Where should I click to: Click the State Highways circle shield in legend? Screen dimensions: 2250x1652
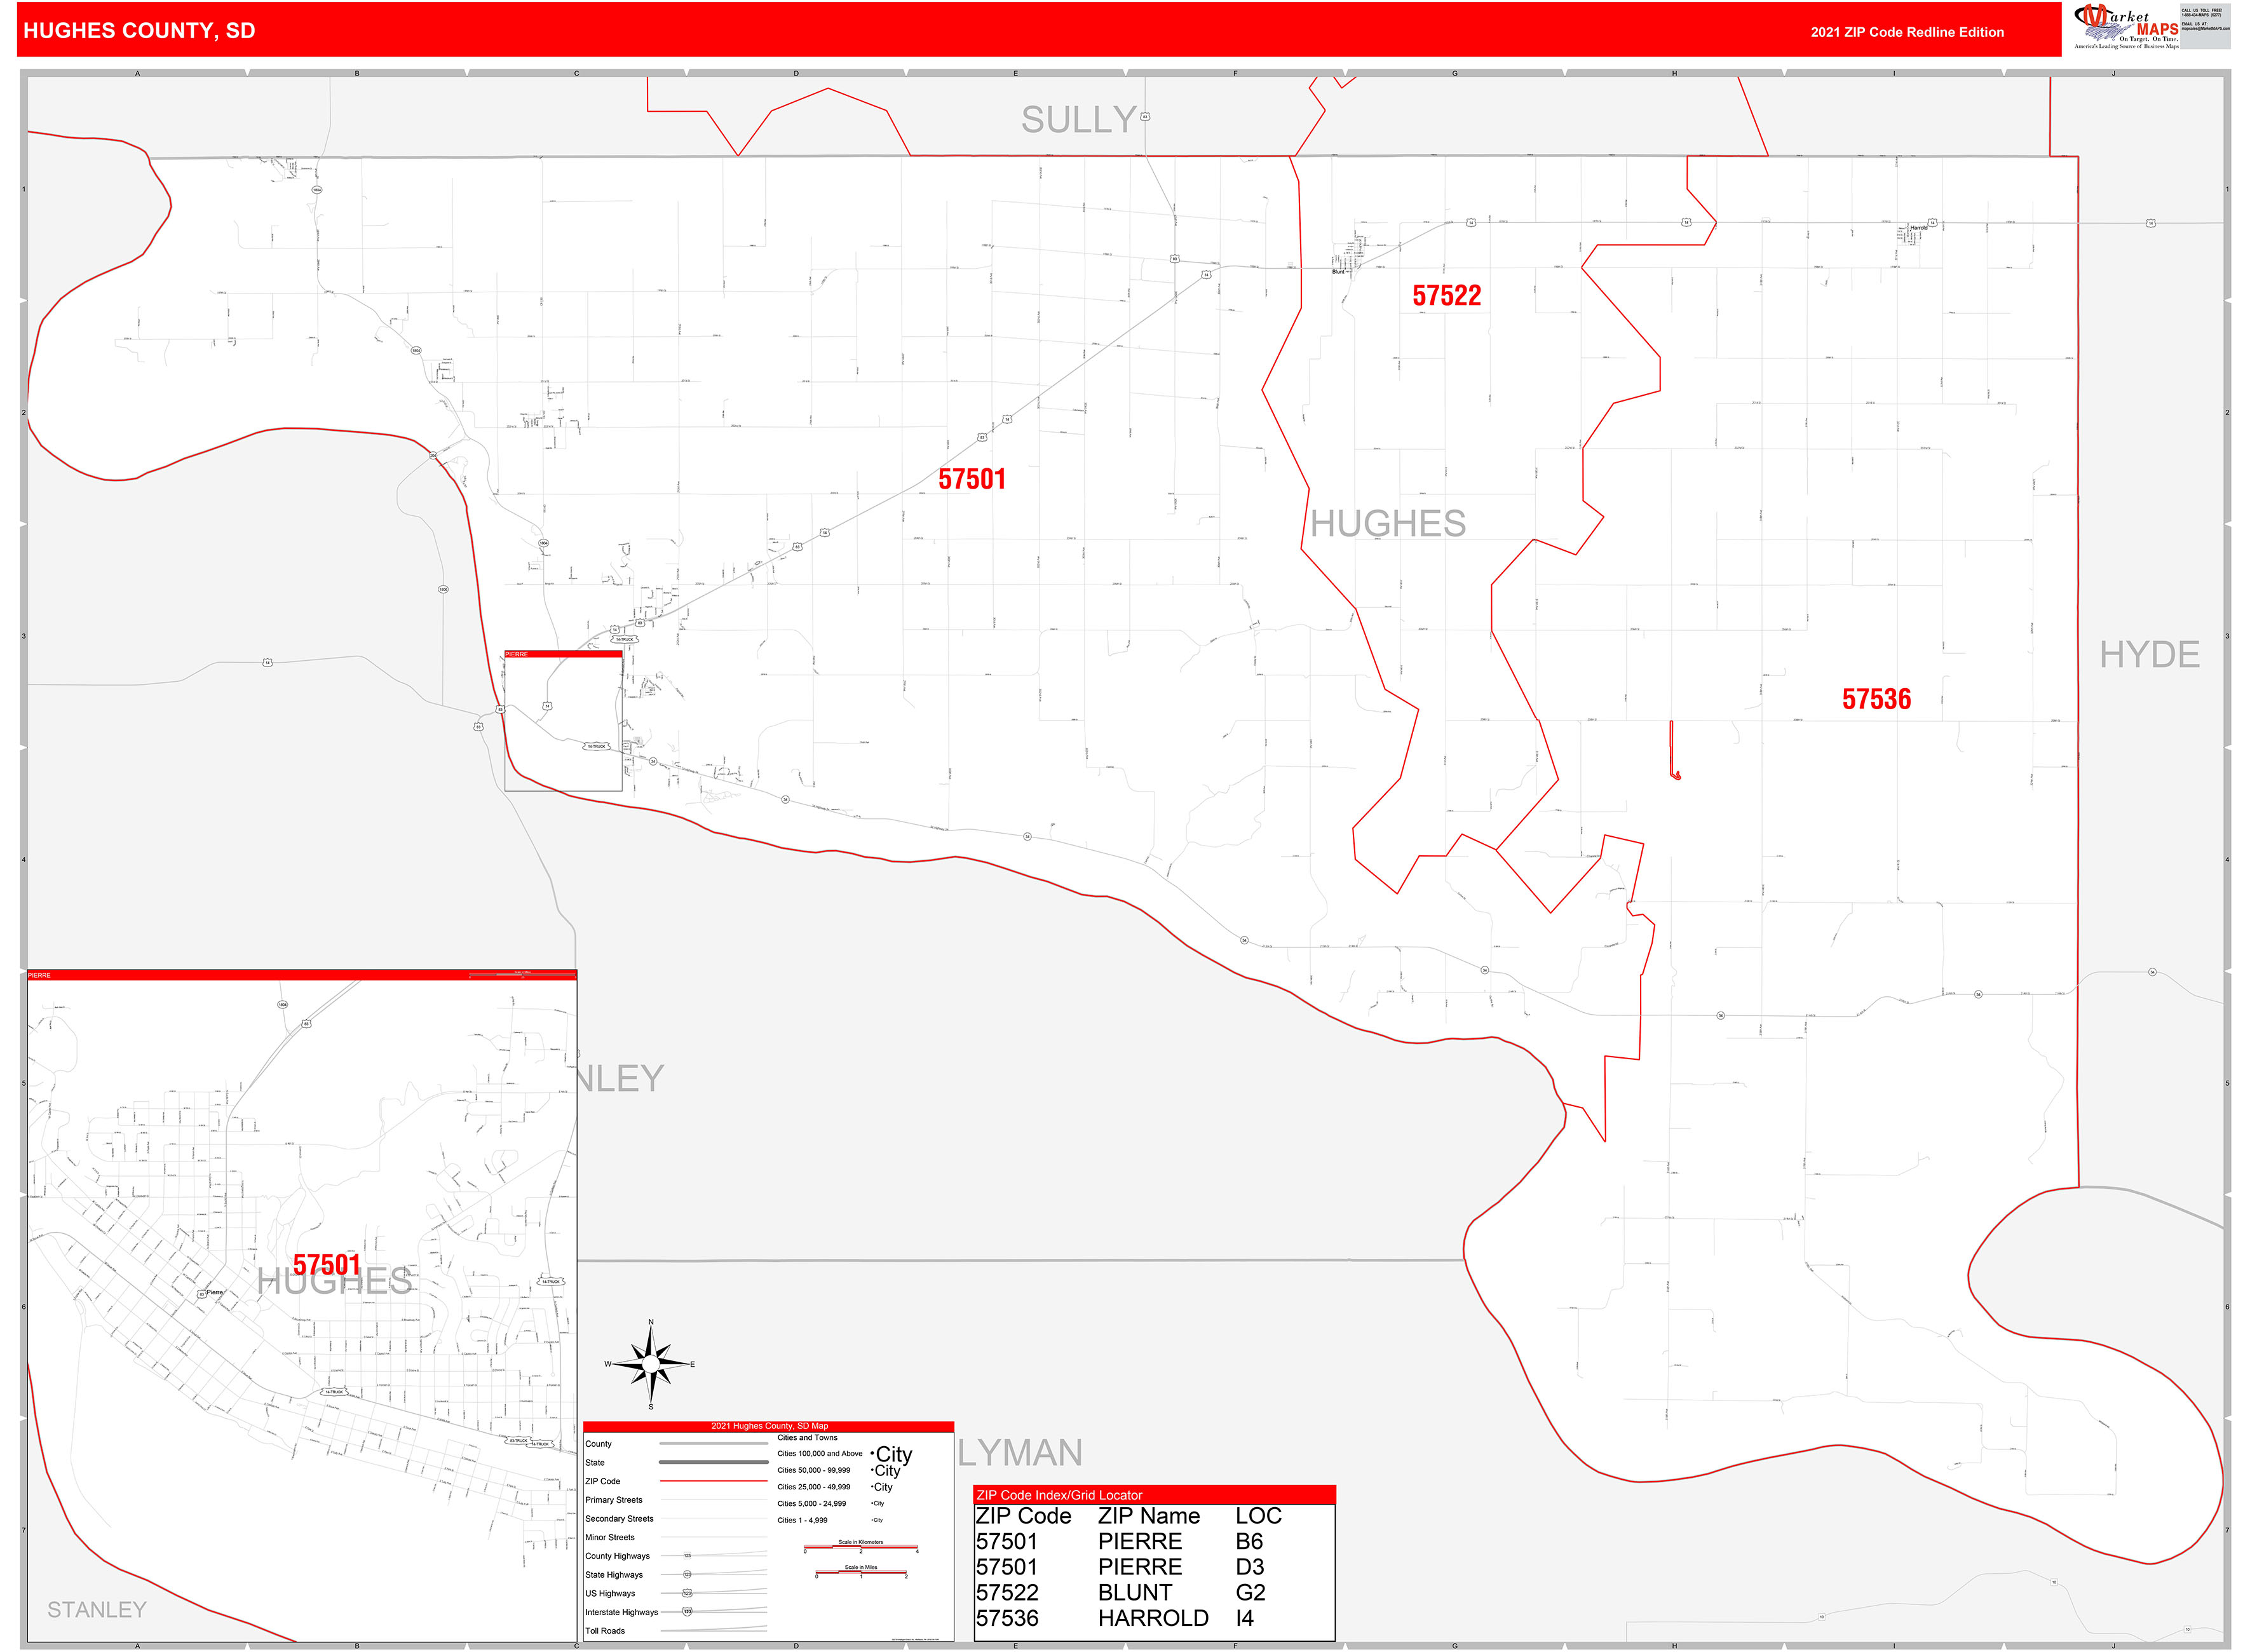tap(687, 1575)
